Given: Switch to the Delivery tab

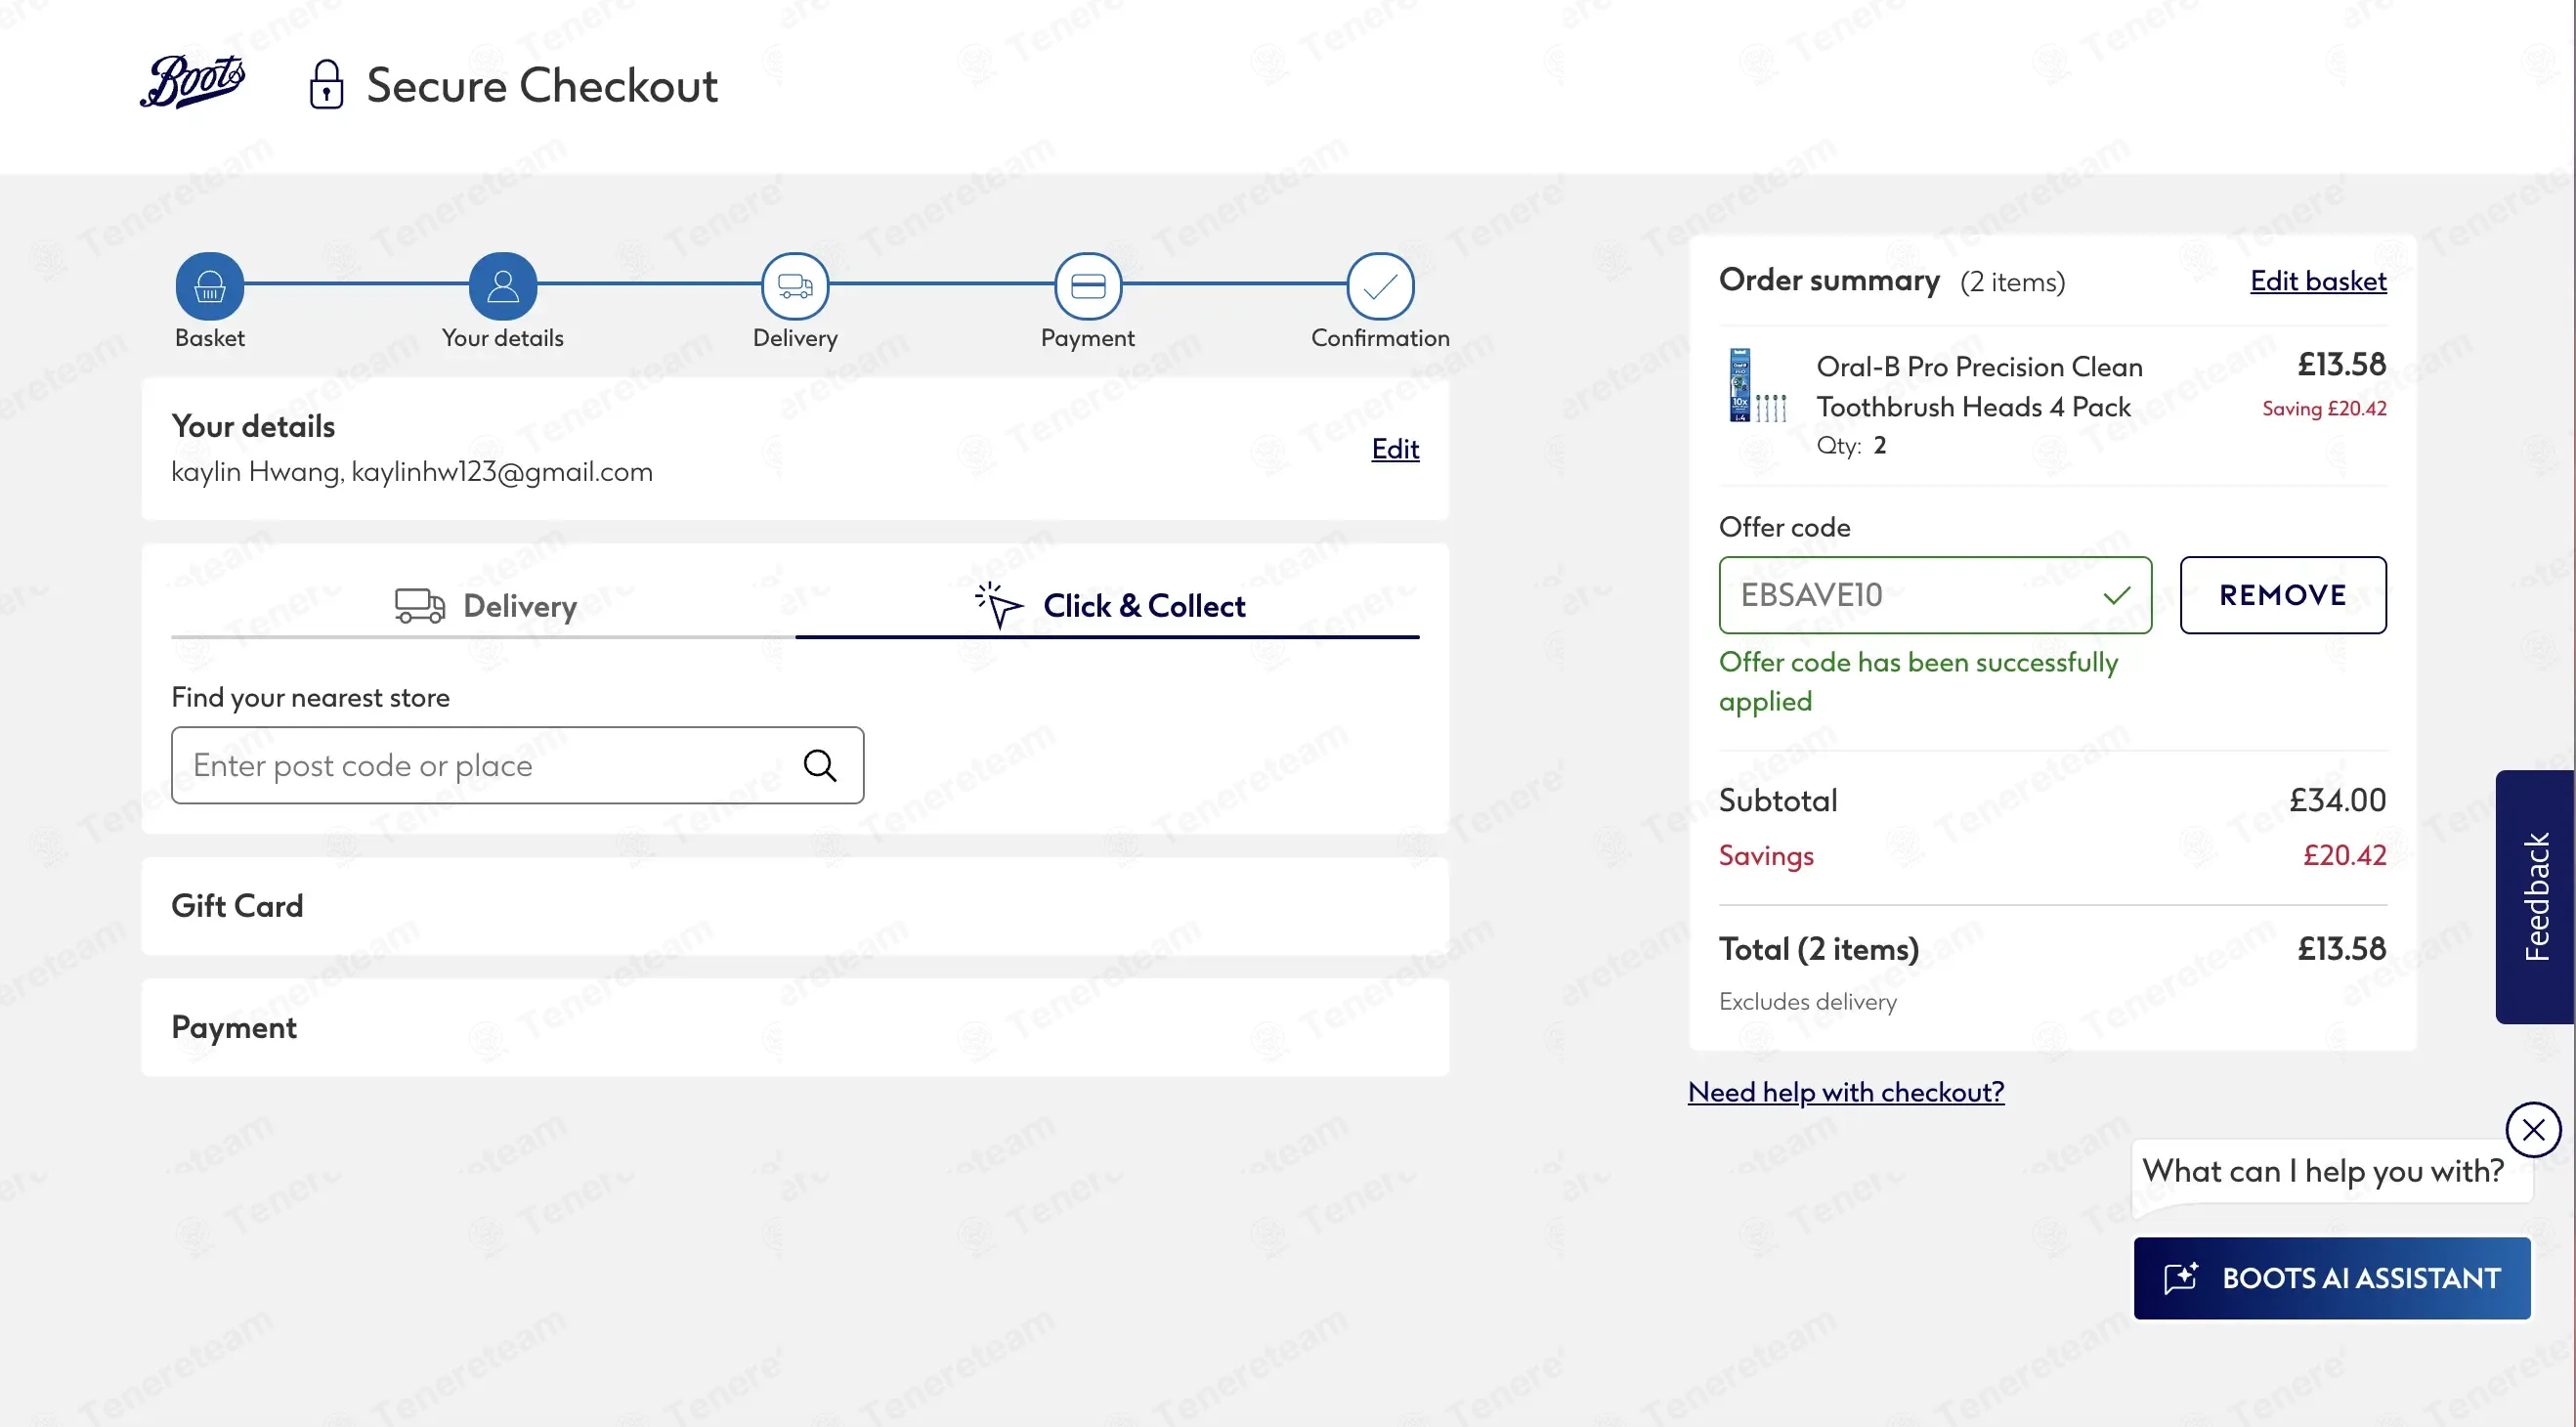Looking at the screenshot, I should pyautogui.click(x=484, y=605).
